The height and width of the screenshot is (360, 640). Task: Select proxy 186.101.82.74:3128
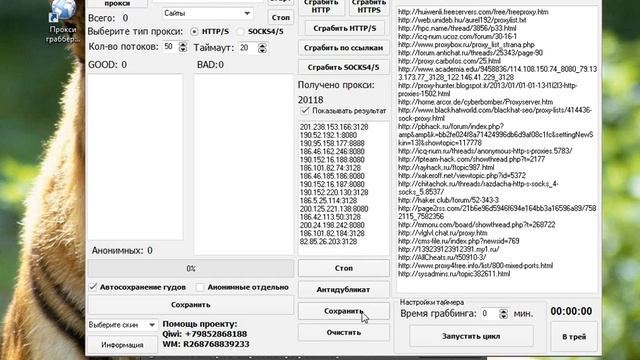[x=330, y=168]
